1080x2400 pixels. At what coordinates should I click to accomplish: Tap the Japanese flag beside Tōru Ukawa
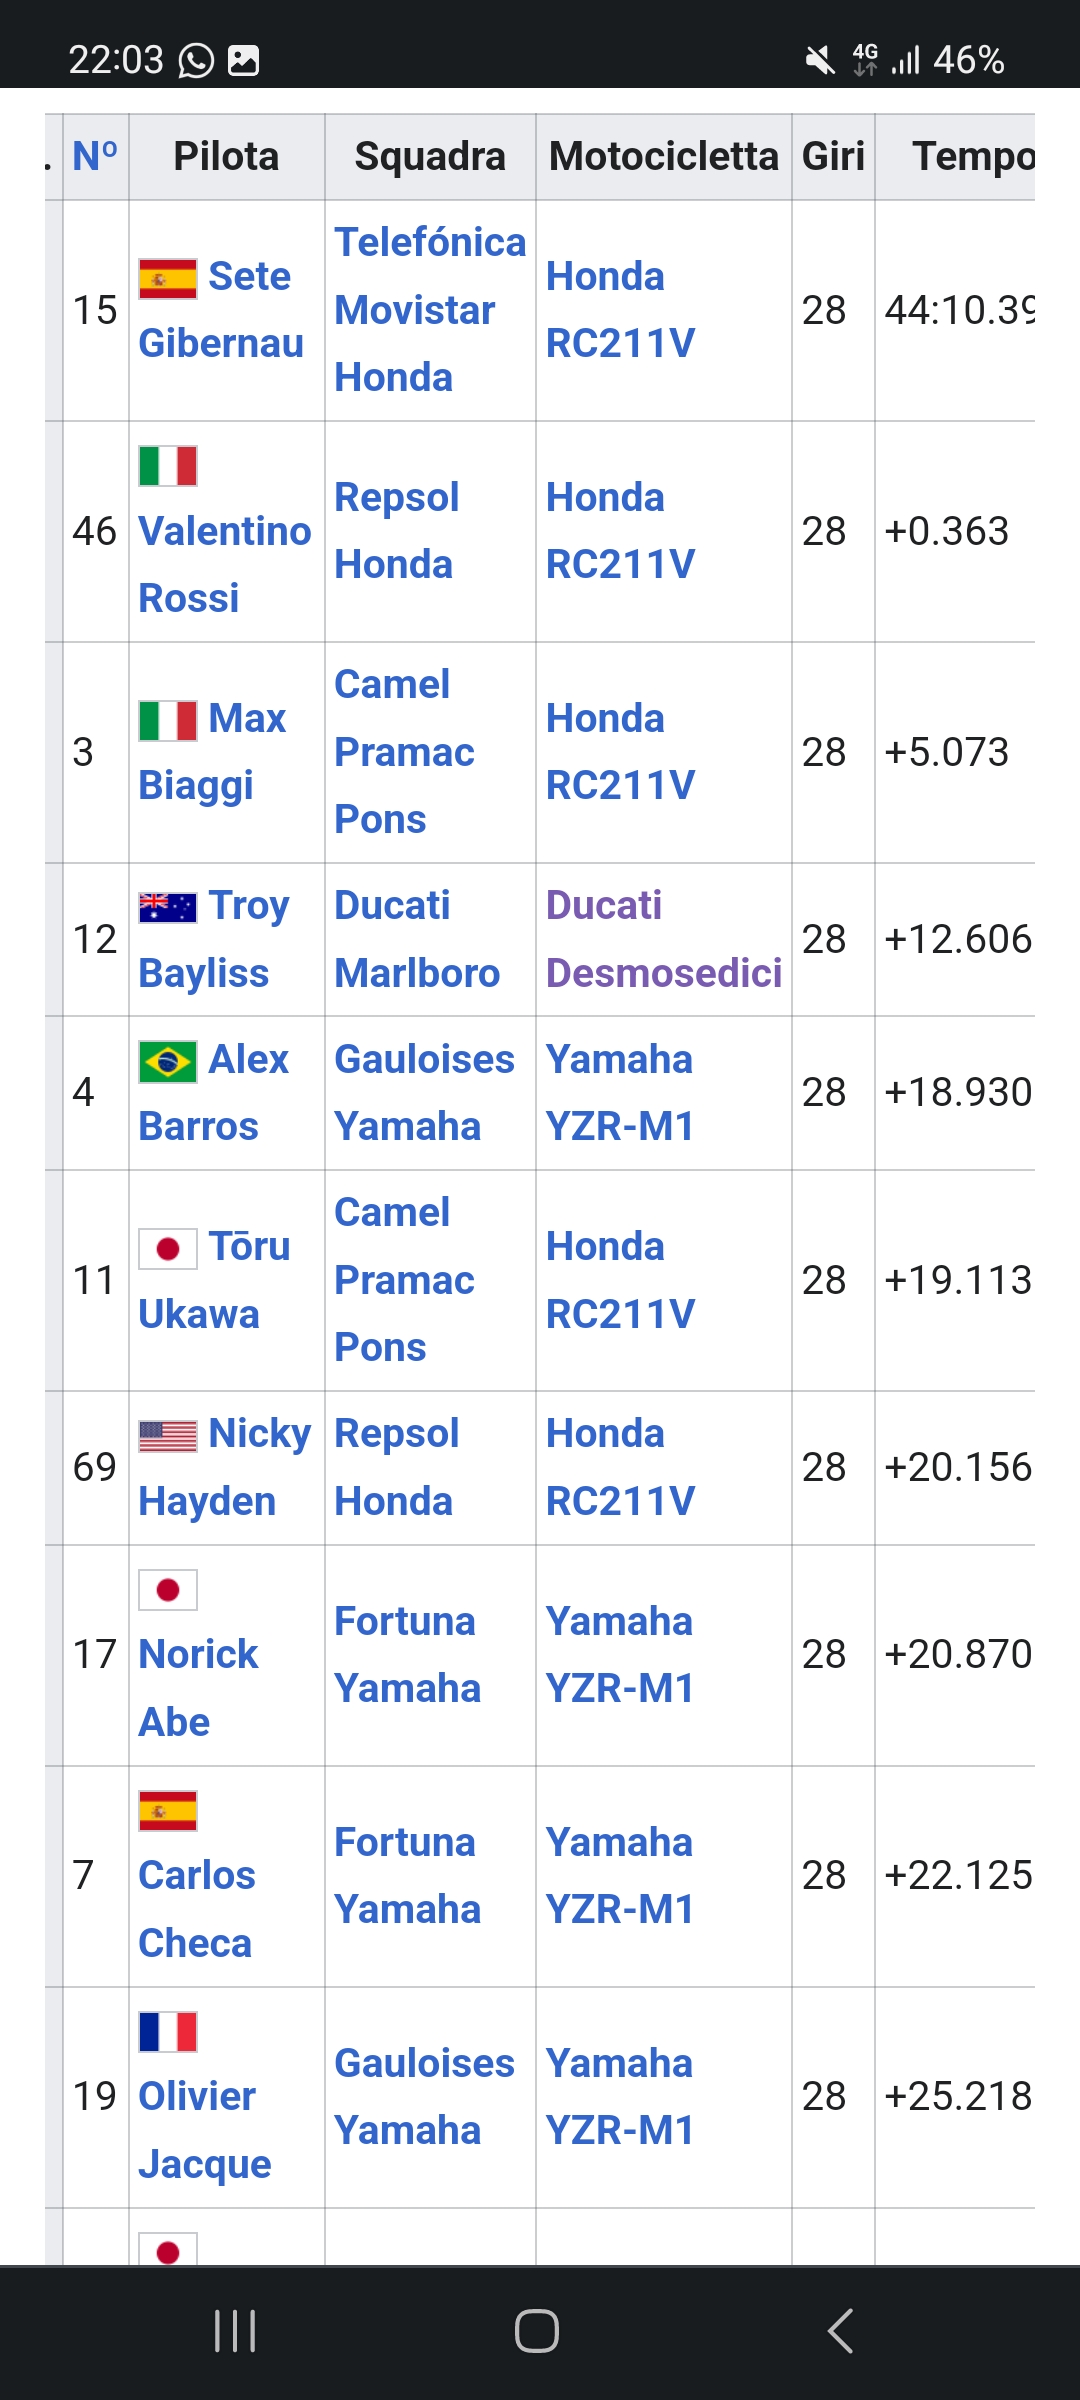tap(168, 1249)
